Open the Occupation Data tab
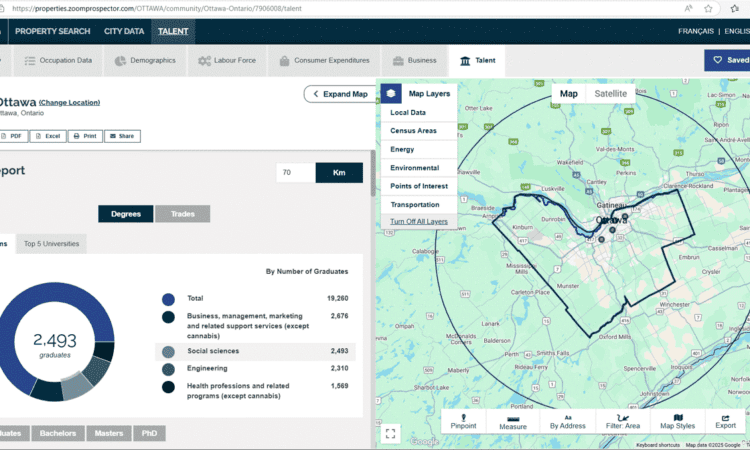 click(x=58, y=61)
